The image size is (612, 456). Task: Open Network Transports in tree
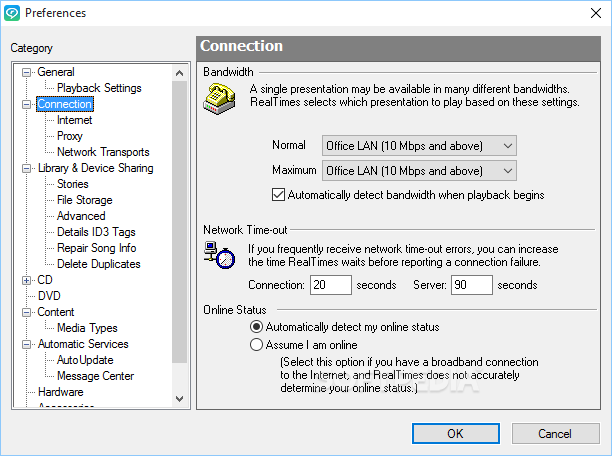pyautogui.click(x=103, y=152)
